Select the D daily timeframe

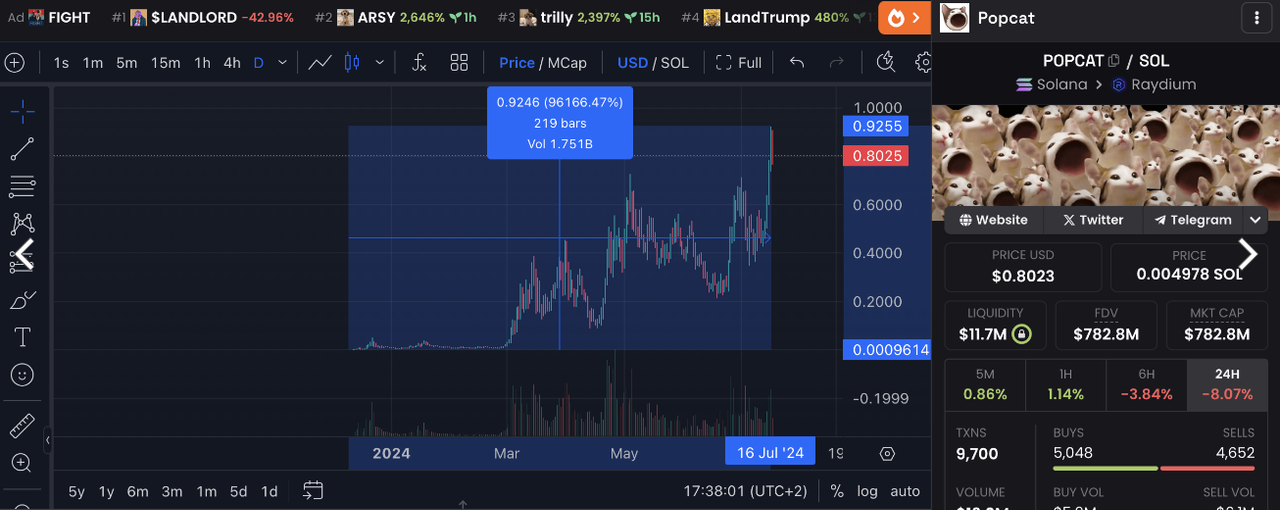click(259, 63)
